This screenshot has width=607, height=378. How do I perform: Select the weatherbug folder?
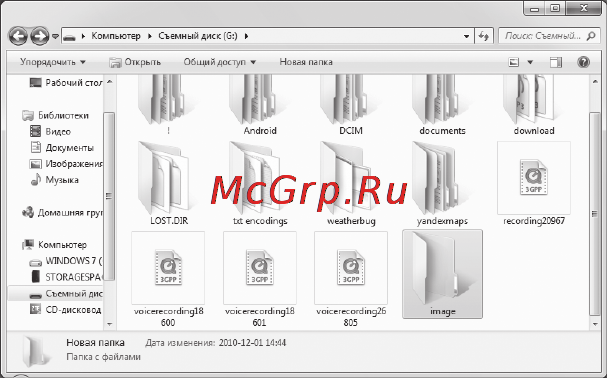tap(351, 183)
